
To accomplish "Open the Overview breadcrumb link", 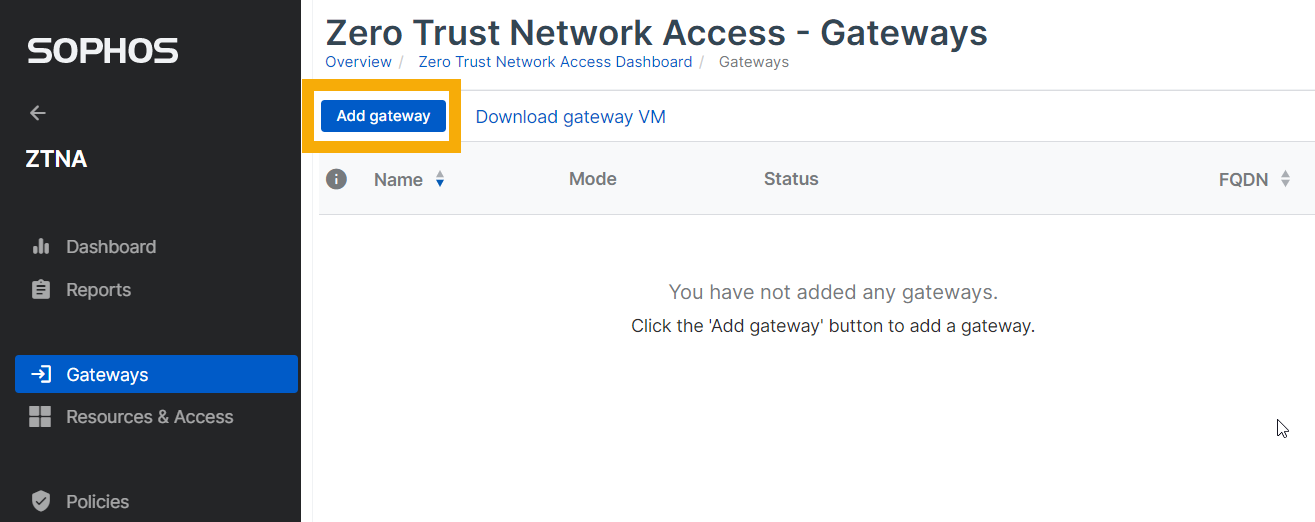I will tap(358, 62).
